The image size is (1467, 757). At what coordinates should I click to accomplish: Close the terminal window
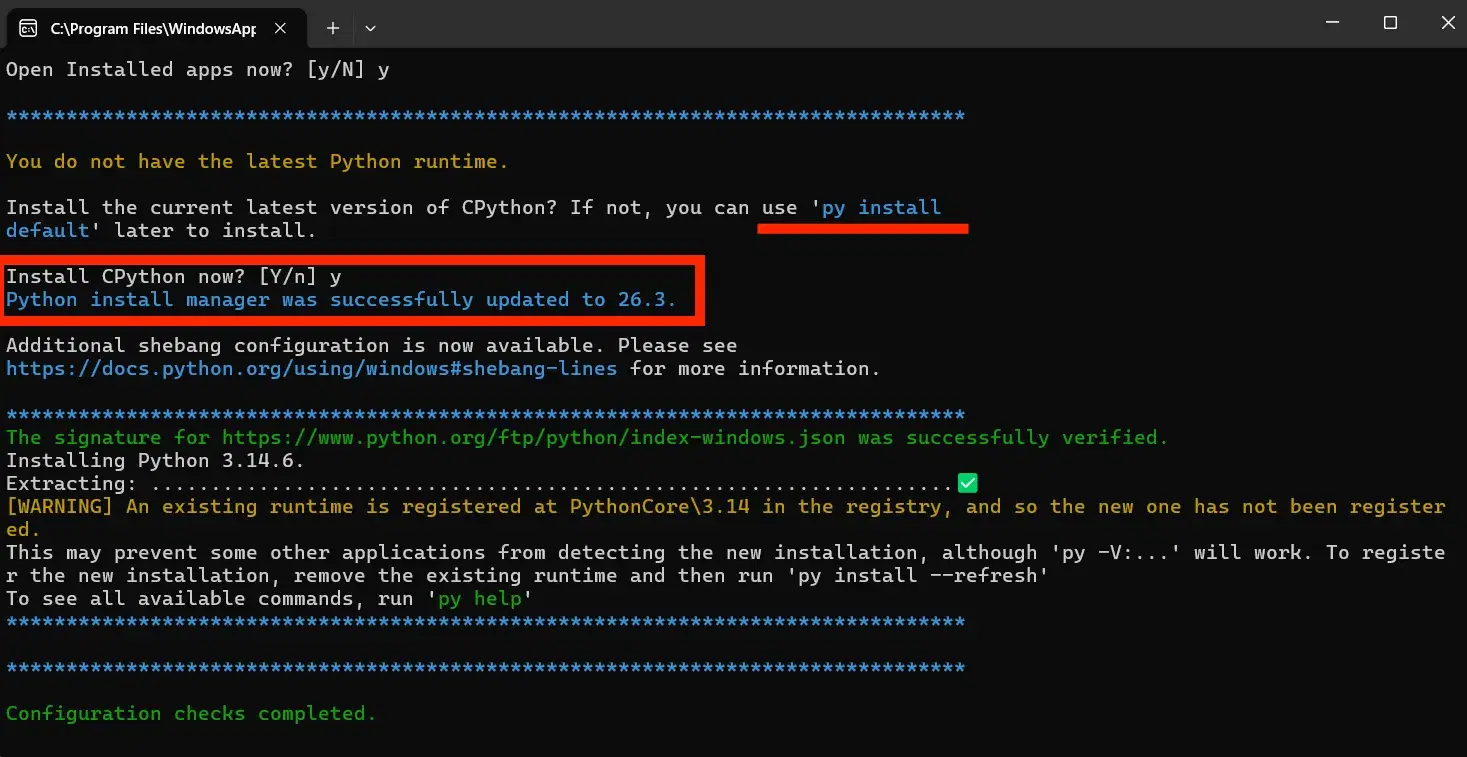pyautogui.click(x=1448, y=23)
